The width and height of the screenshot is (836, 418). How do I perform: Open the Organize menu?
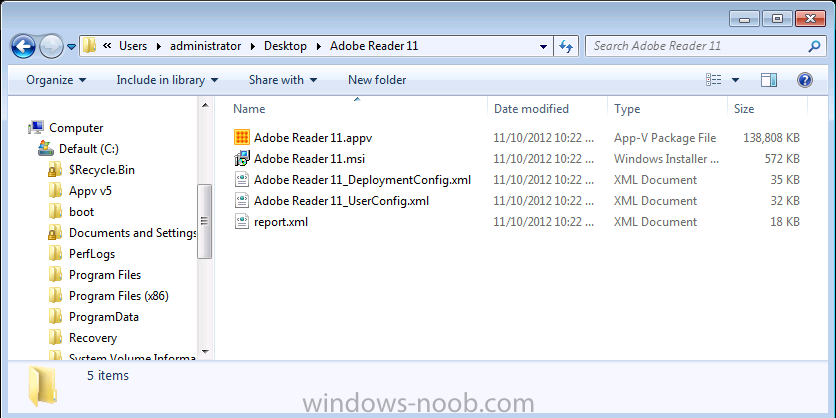pos(56,80)
